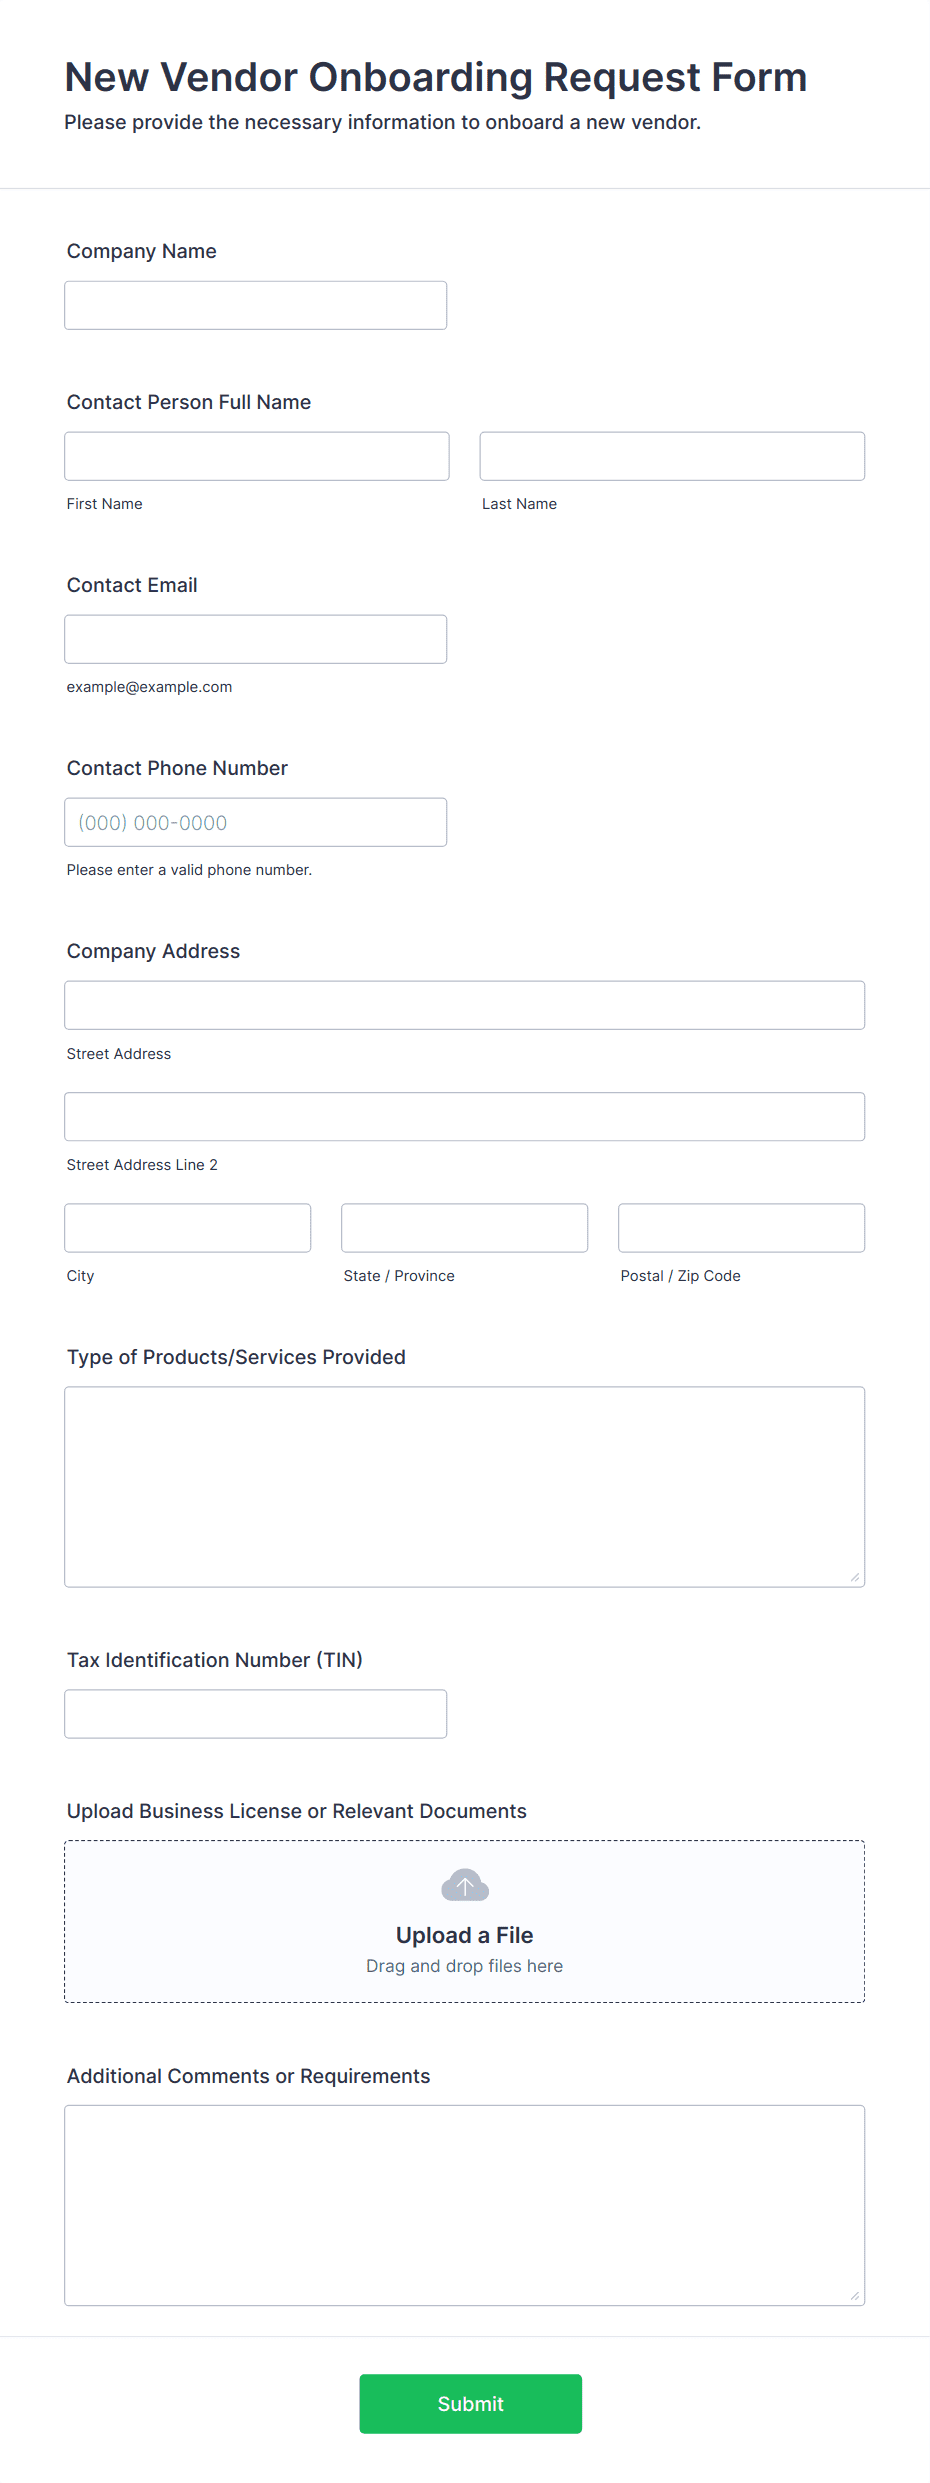
Task: Click the New Vendor Onboarding Request Form heading
Action: (x=436, y=77)
